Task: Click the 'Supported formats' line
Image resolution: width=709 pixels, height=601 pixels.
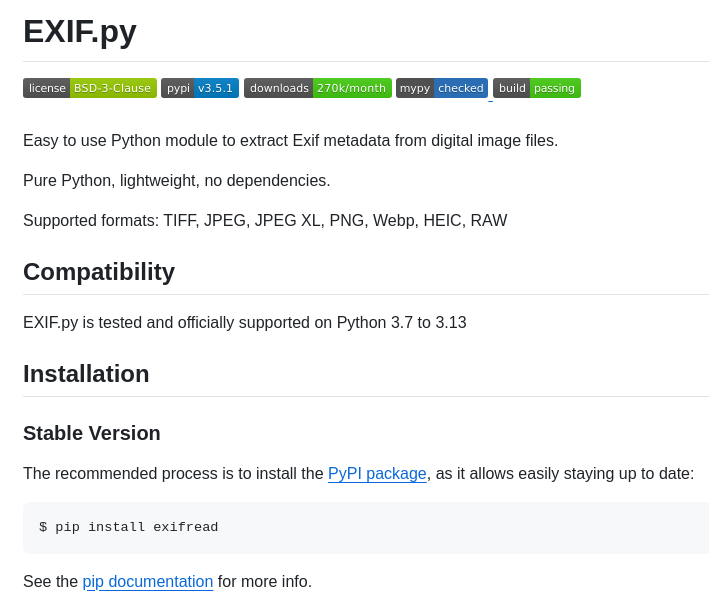Action: tap(265, 221)
